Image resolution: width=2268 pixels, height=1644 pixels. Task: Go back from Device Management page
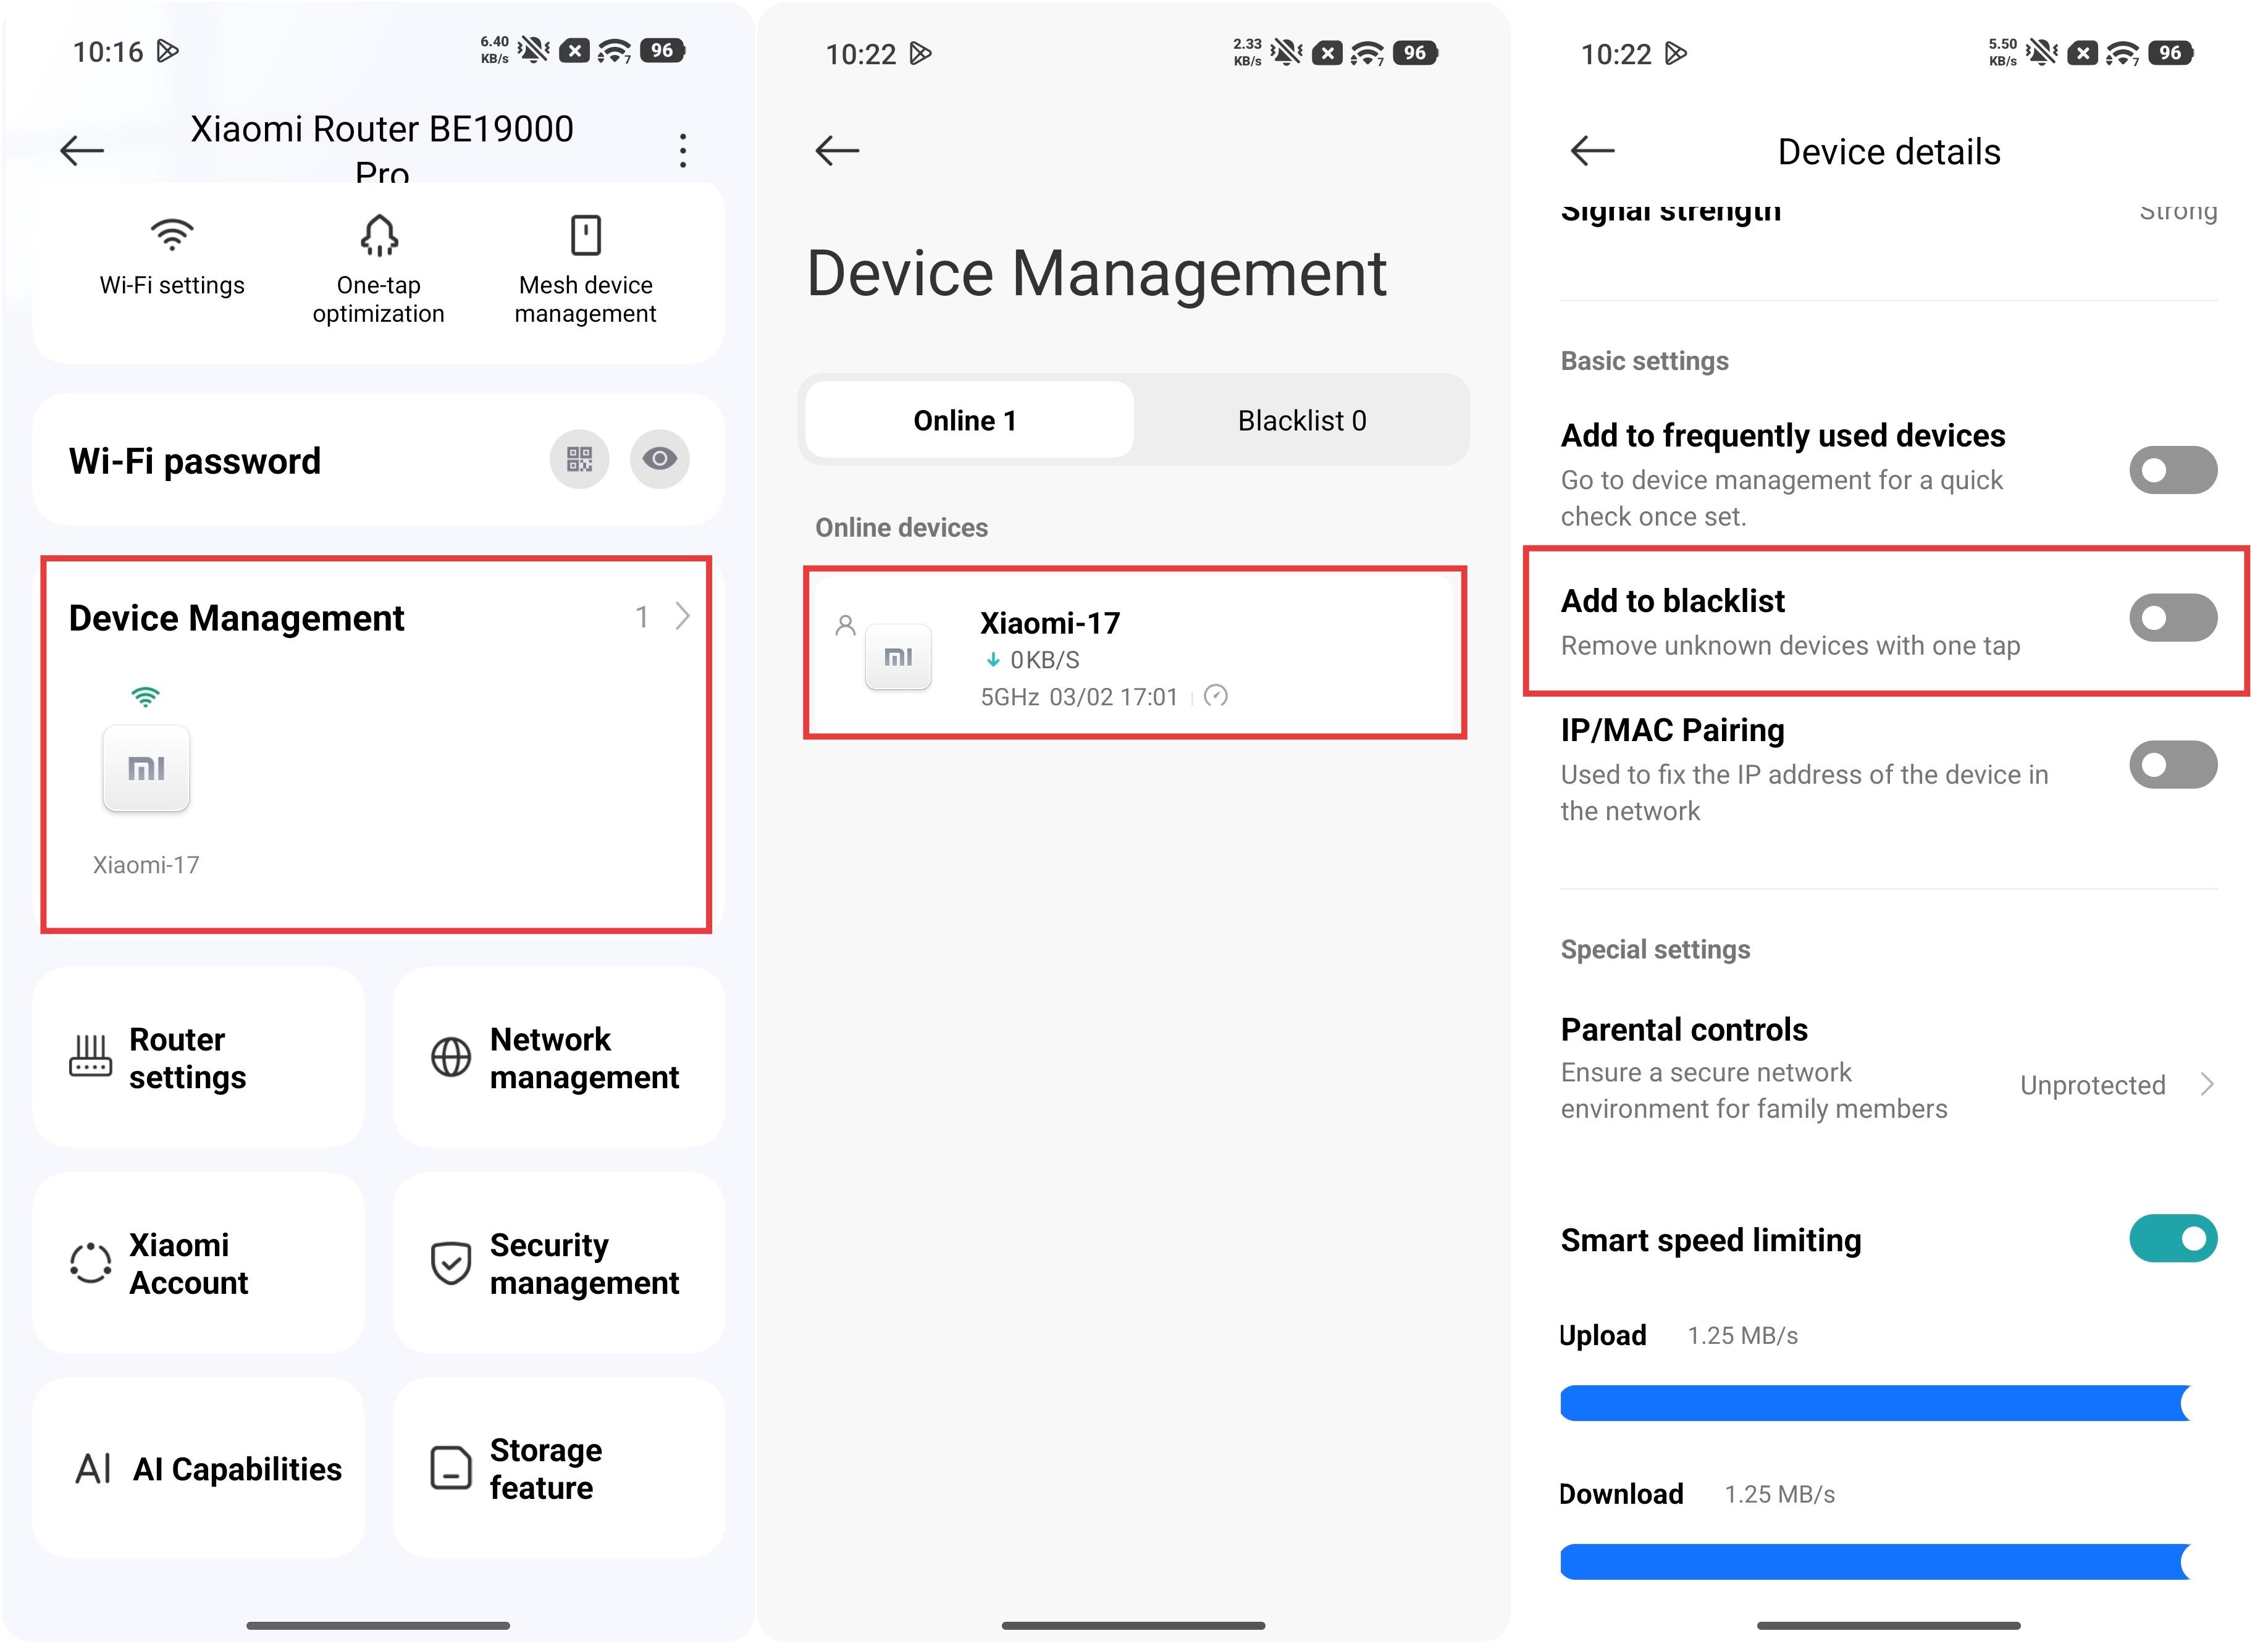click(x=837, y=151)
